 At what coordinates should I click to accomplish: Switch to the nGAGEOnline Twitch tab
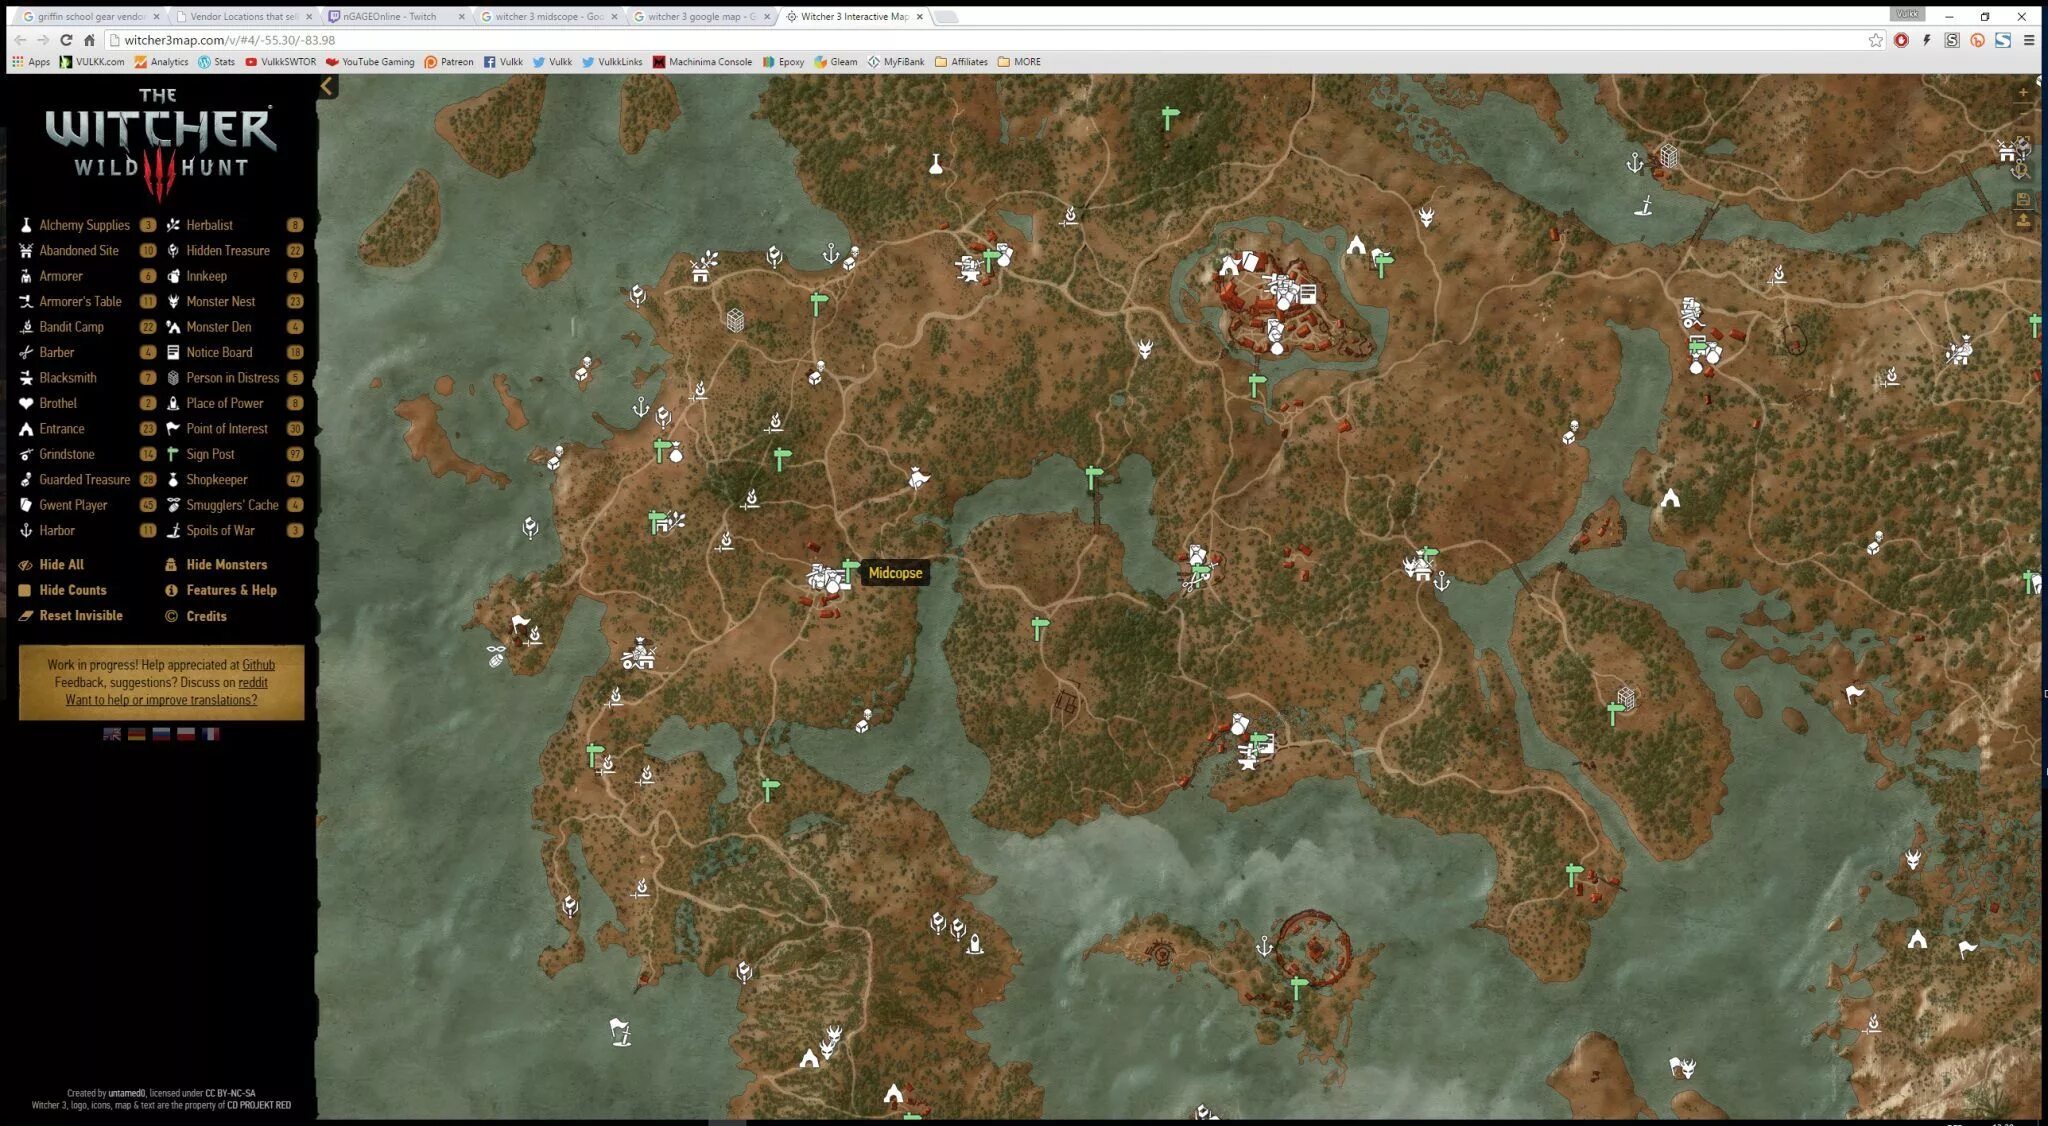tap(390, 16)
